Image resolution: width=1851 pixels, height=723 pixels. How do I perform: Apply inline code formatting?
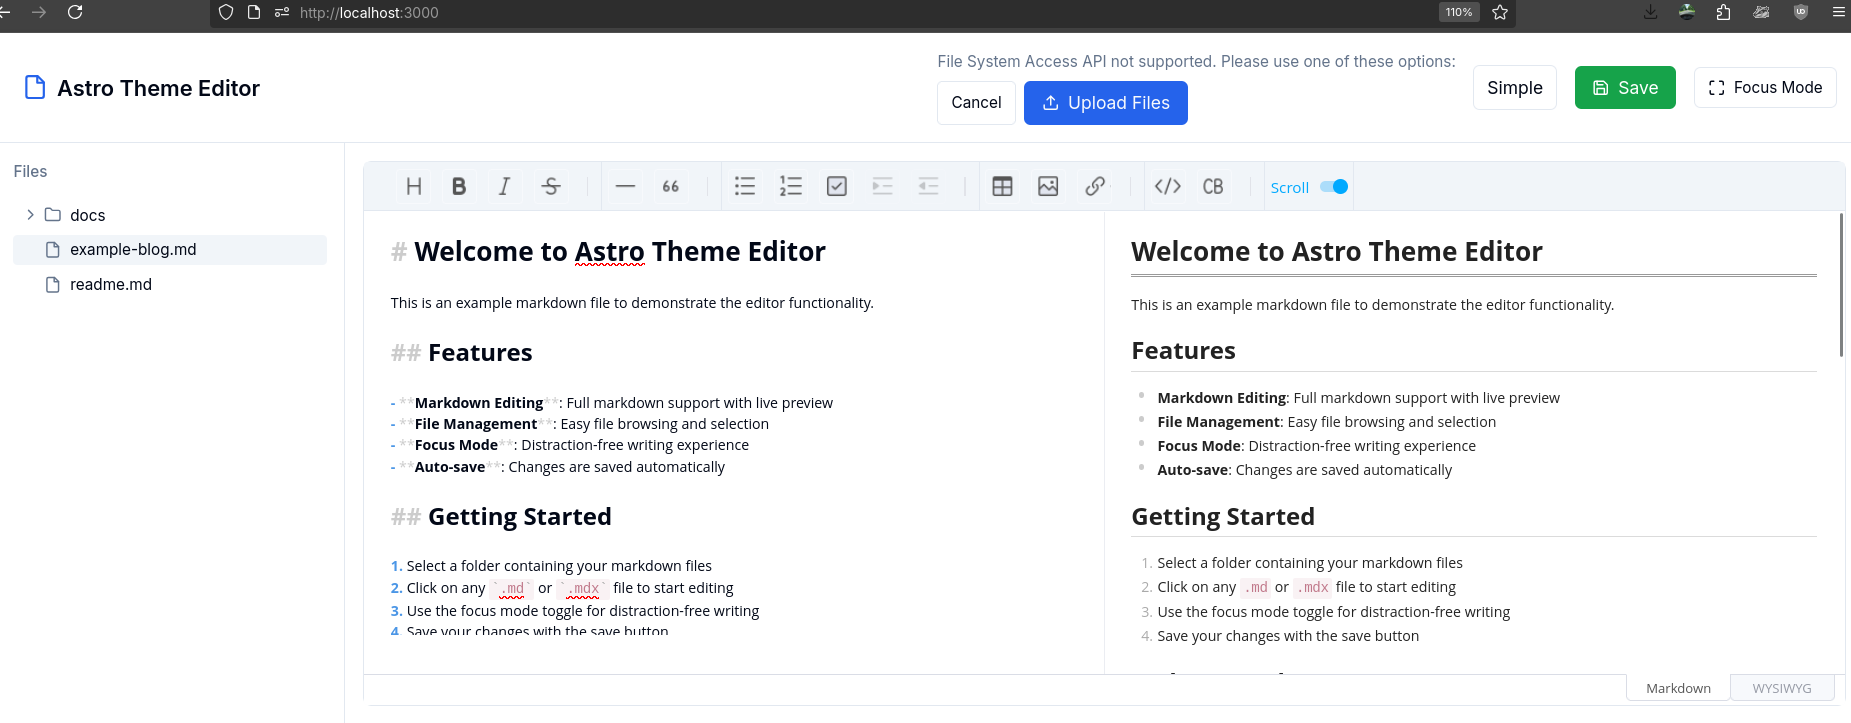coord(1168,186)
